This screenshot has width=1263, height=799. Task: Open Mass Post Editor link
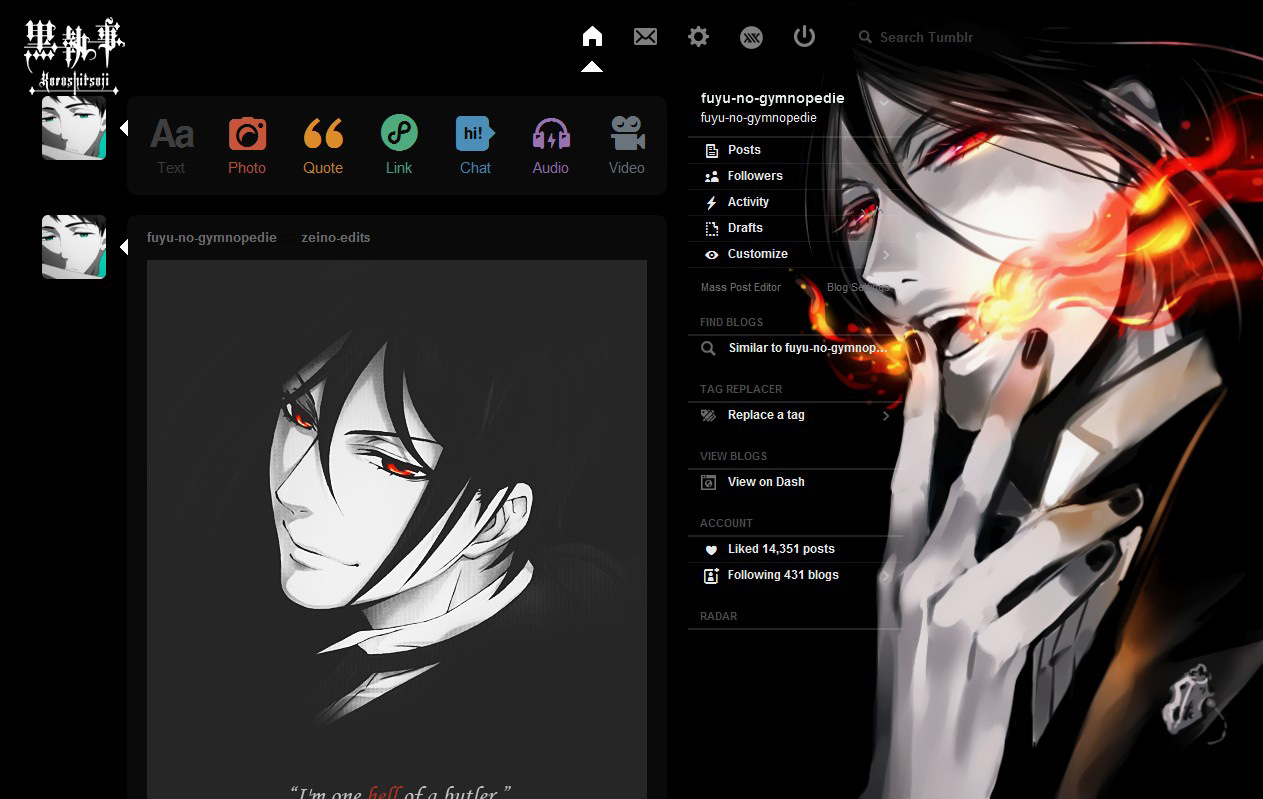tap(741, 287)
